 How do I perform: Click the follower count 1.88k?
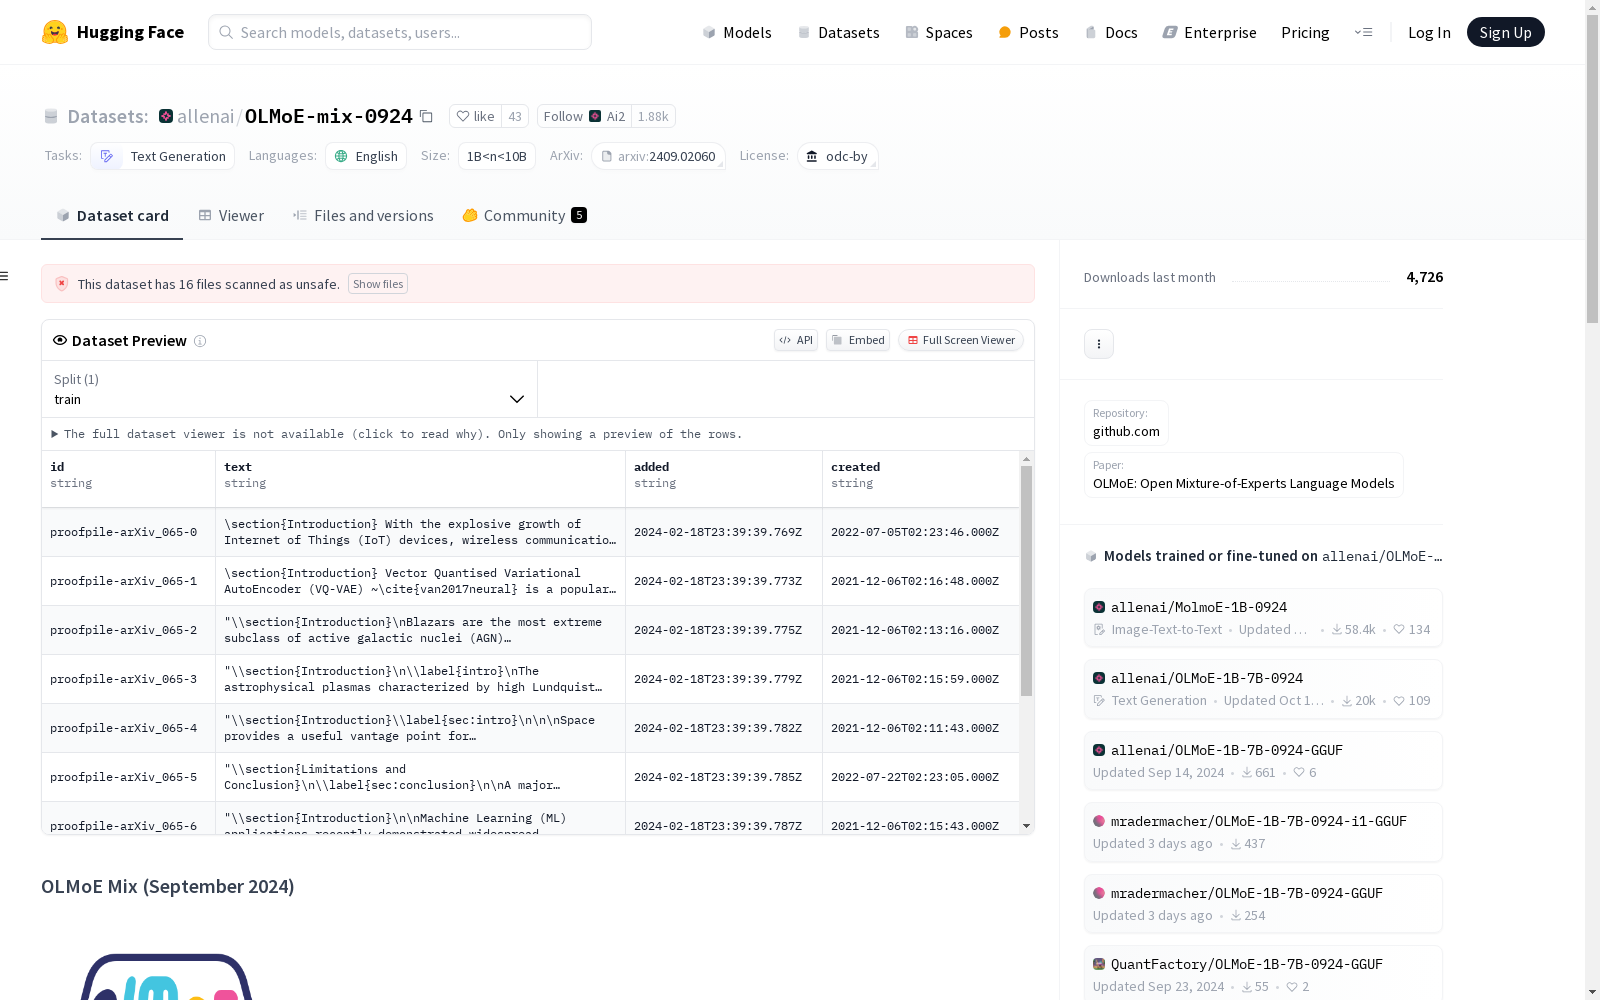pyautogui.click(x=653, y=116)
